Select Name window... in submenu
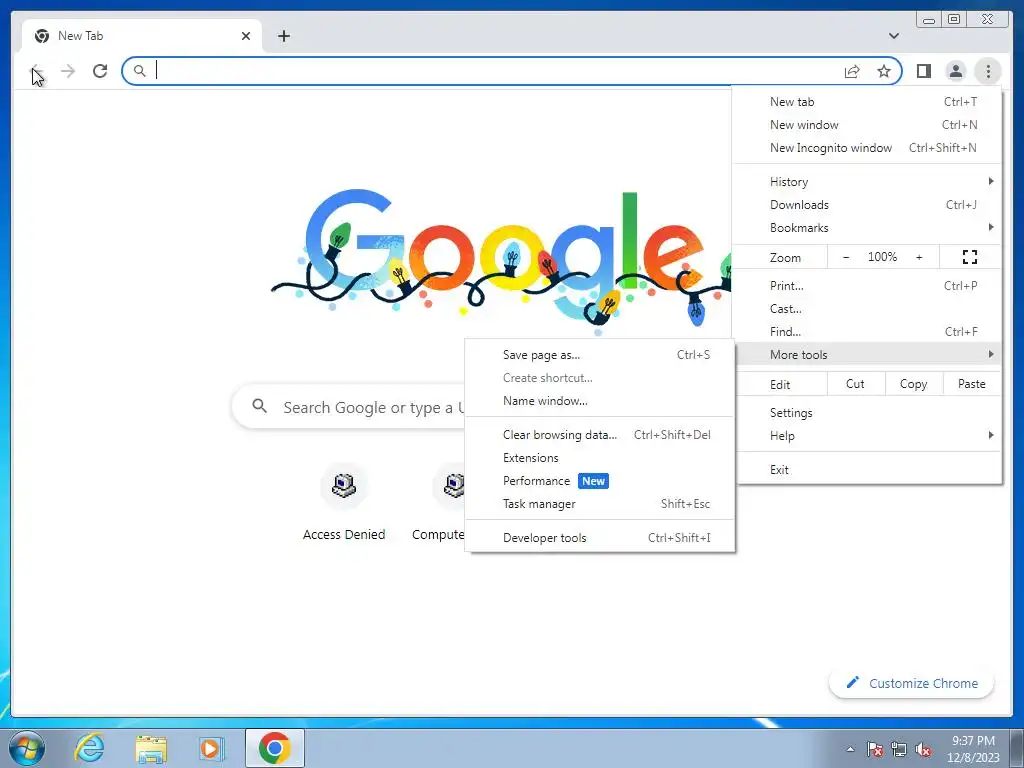The image size is (1024, 768). point(600,401)
